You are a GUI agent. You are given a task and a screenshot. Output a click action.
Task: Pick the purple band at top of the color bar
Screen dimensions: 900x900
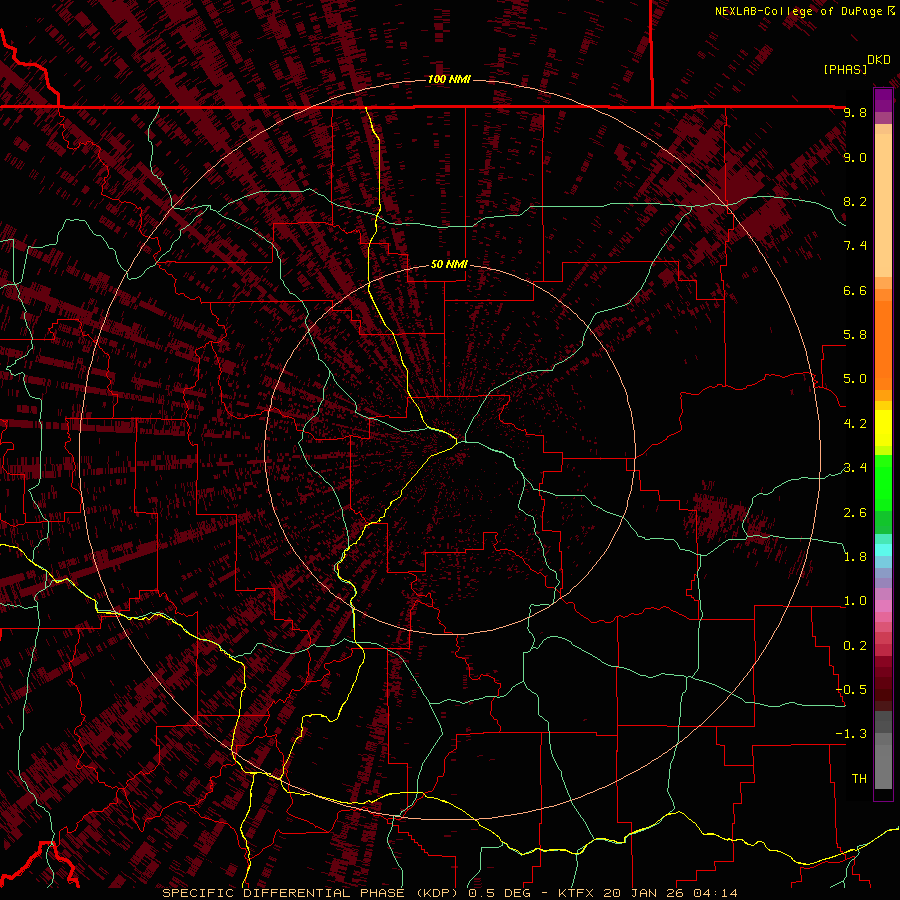(x=883, y=100)
